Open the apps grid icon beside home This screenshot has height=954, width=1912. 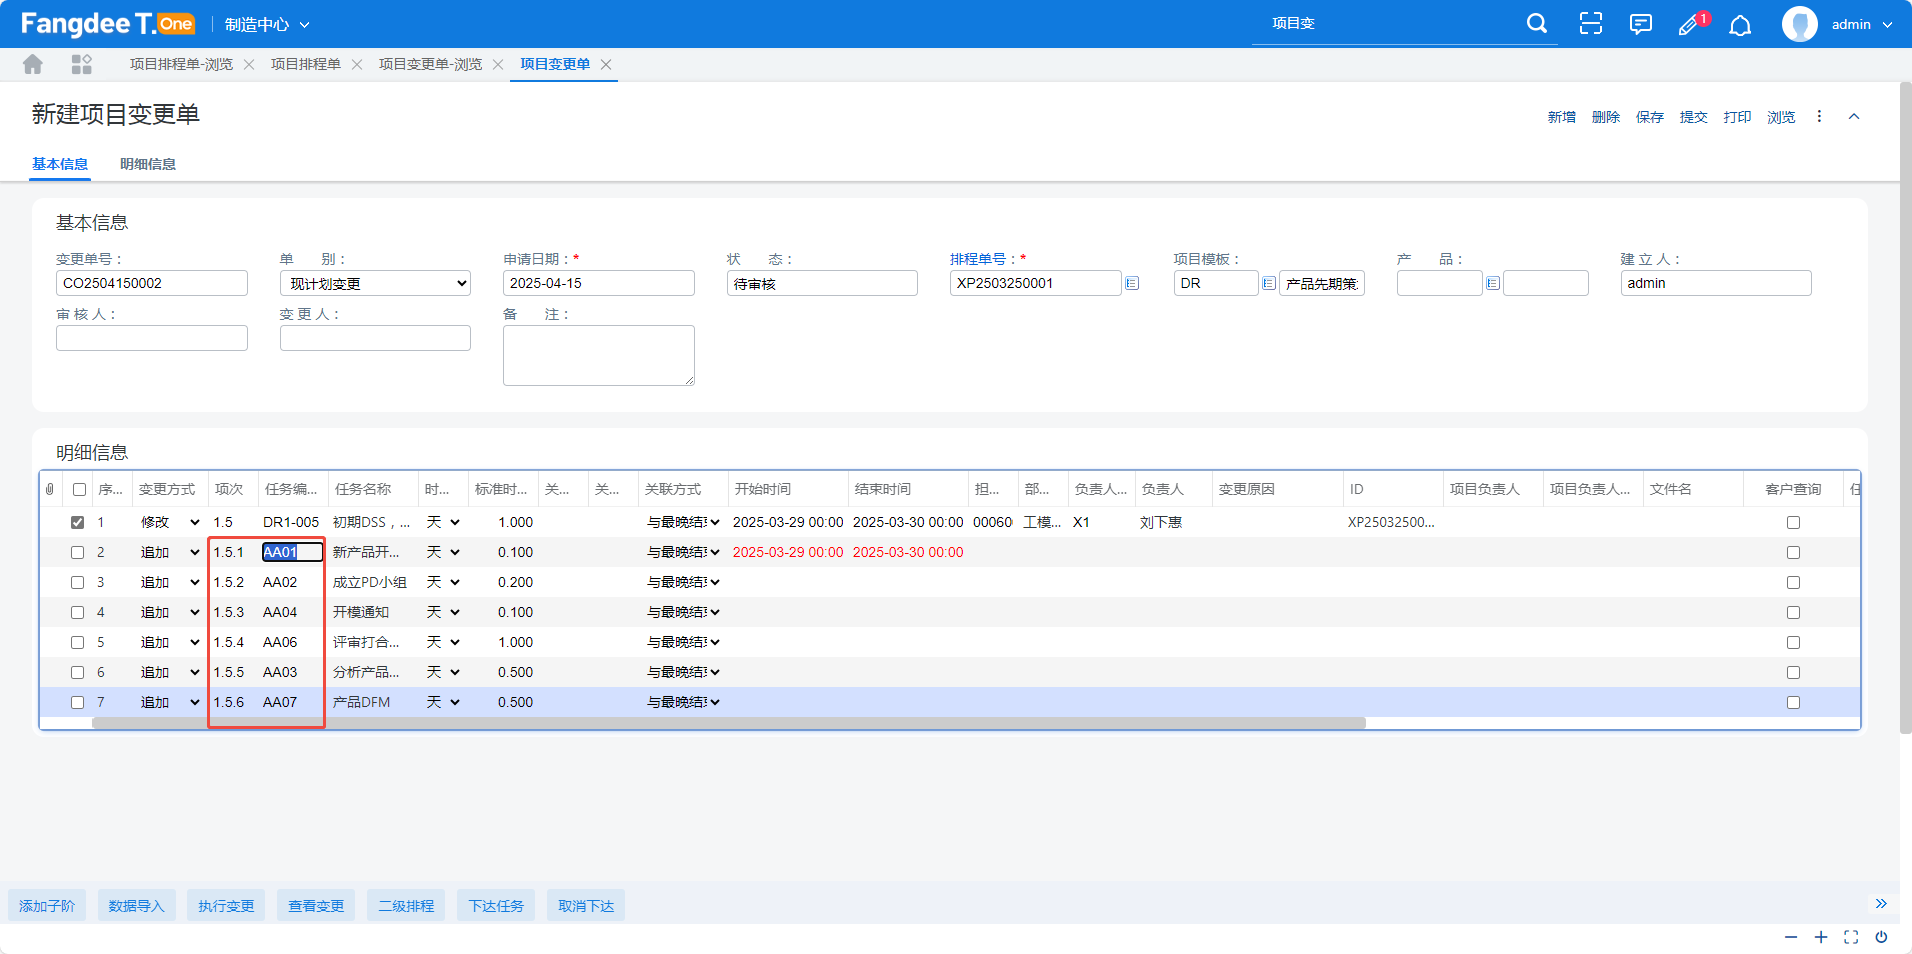[x=82, y=64]
